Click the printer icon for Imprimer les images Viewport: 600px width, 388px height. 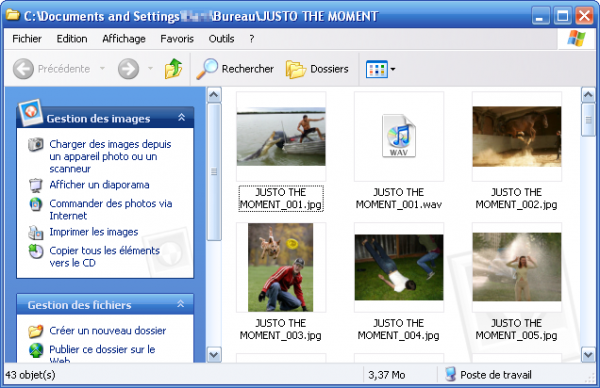[x=36, y=232]
